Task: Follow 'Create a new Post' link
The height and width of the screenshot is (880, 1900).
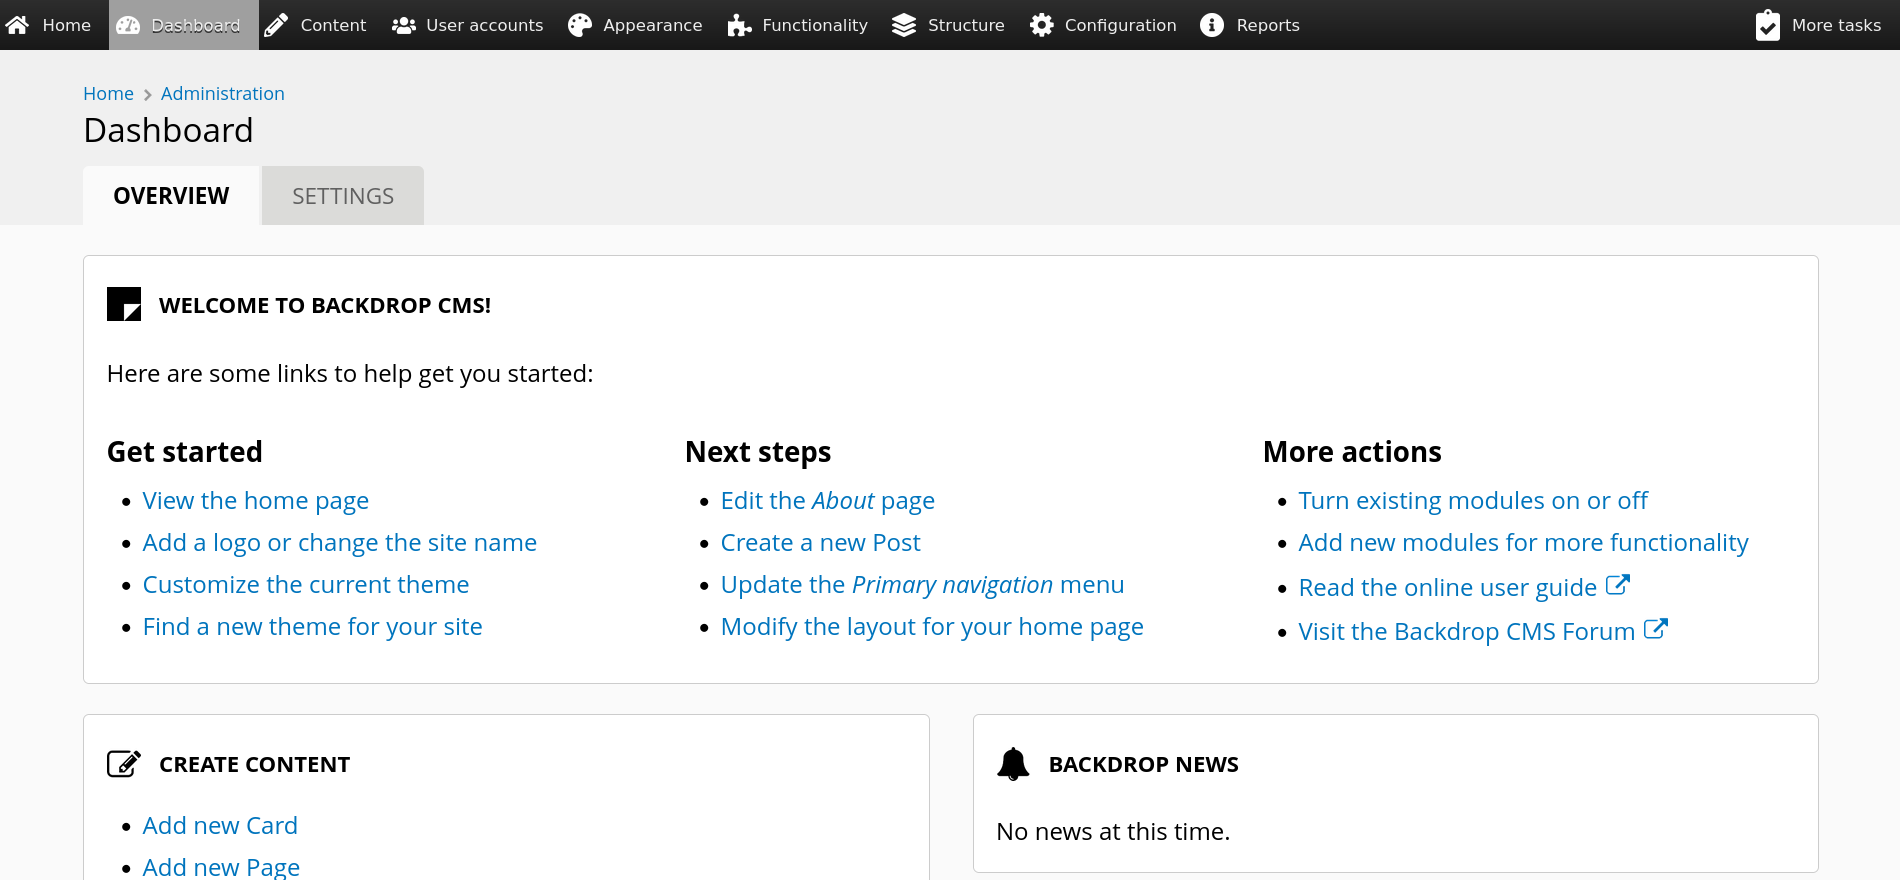Action: tap(821, 543)
